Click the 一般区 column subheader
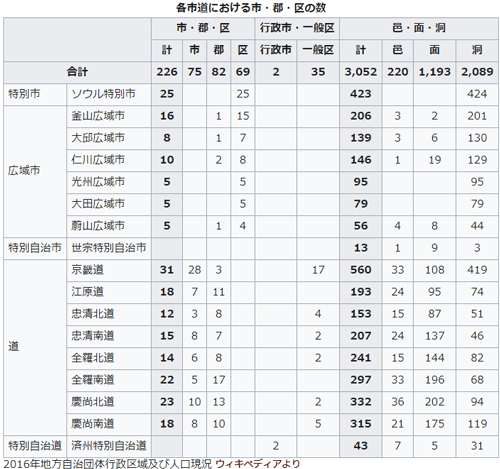 click(x=318, y=50)
